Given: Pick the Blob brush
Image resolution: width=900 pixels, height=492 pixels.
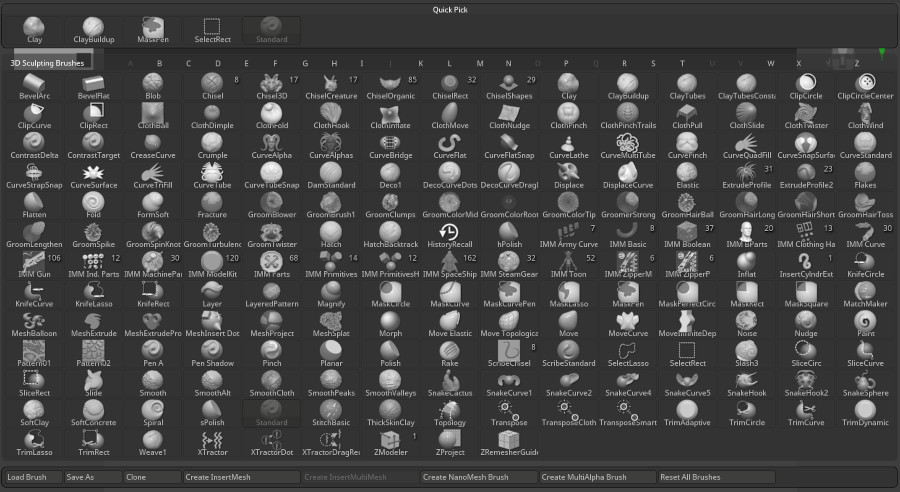Looking at the screenshot, I should pos(153,87).
